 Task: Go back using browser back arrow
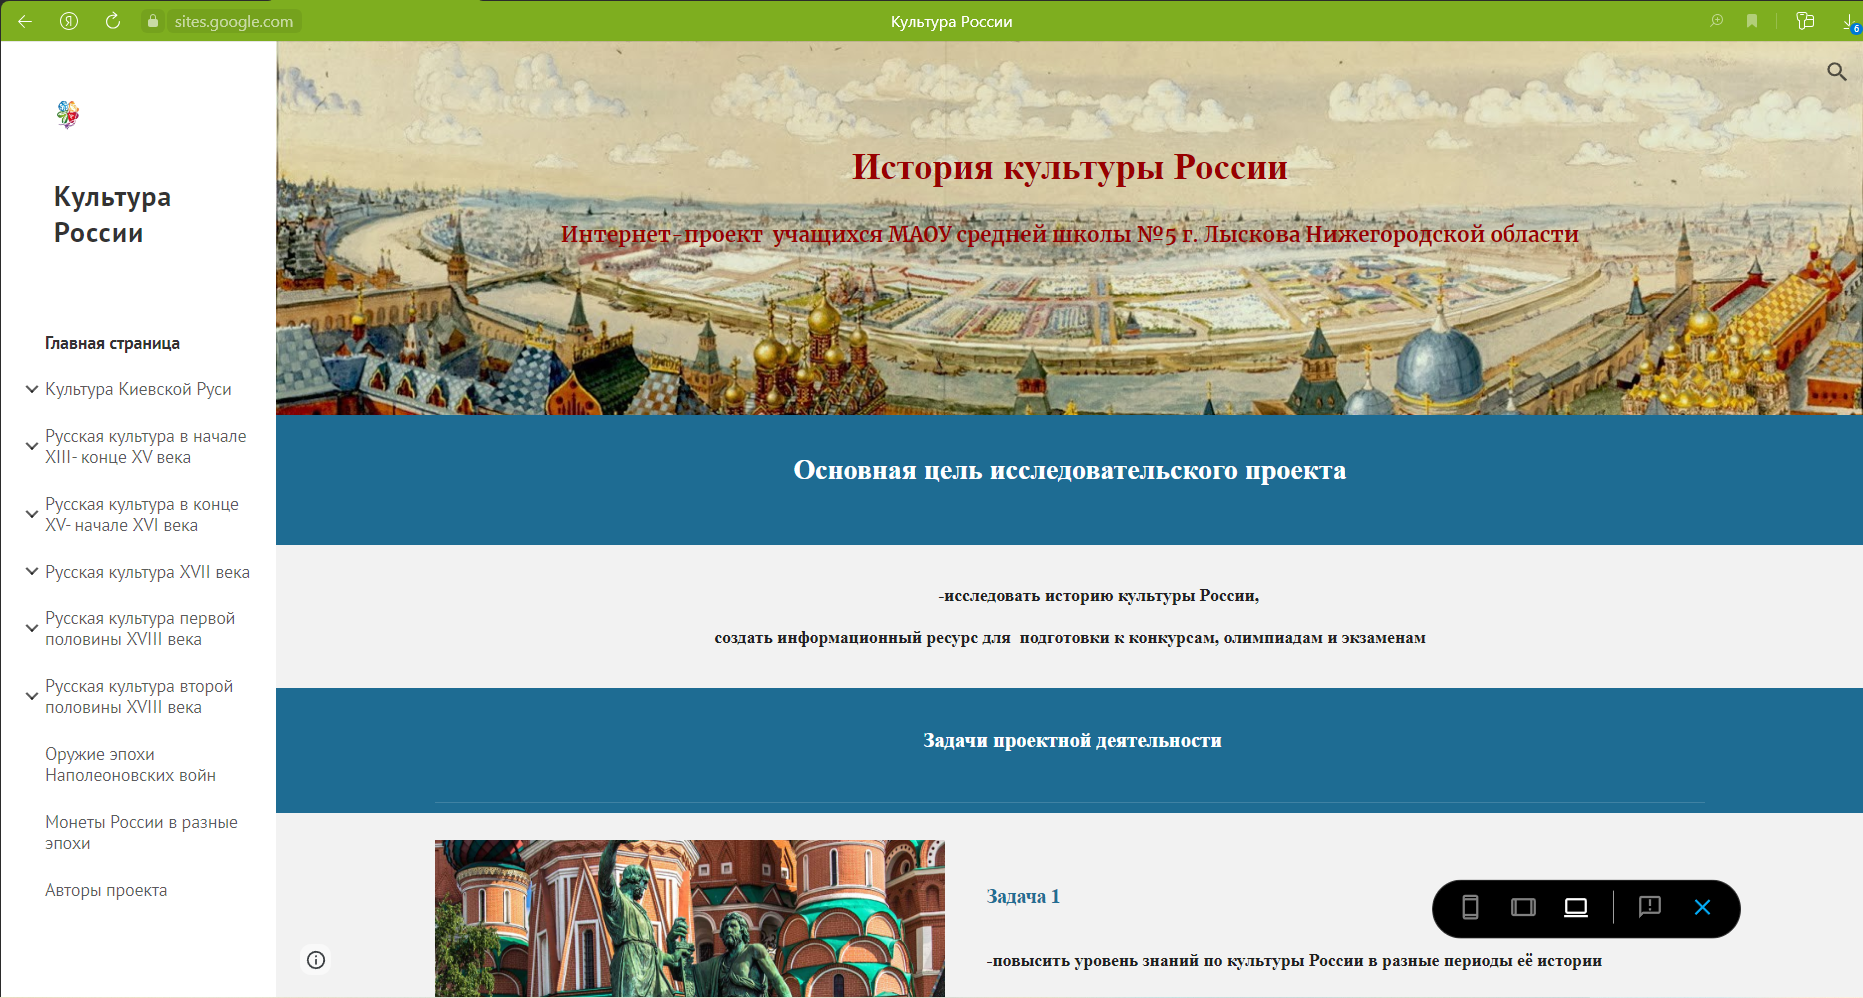pyautogui.click(x=25, y=21)
